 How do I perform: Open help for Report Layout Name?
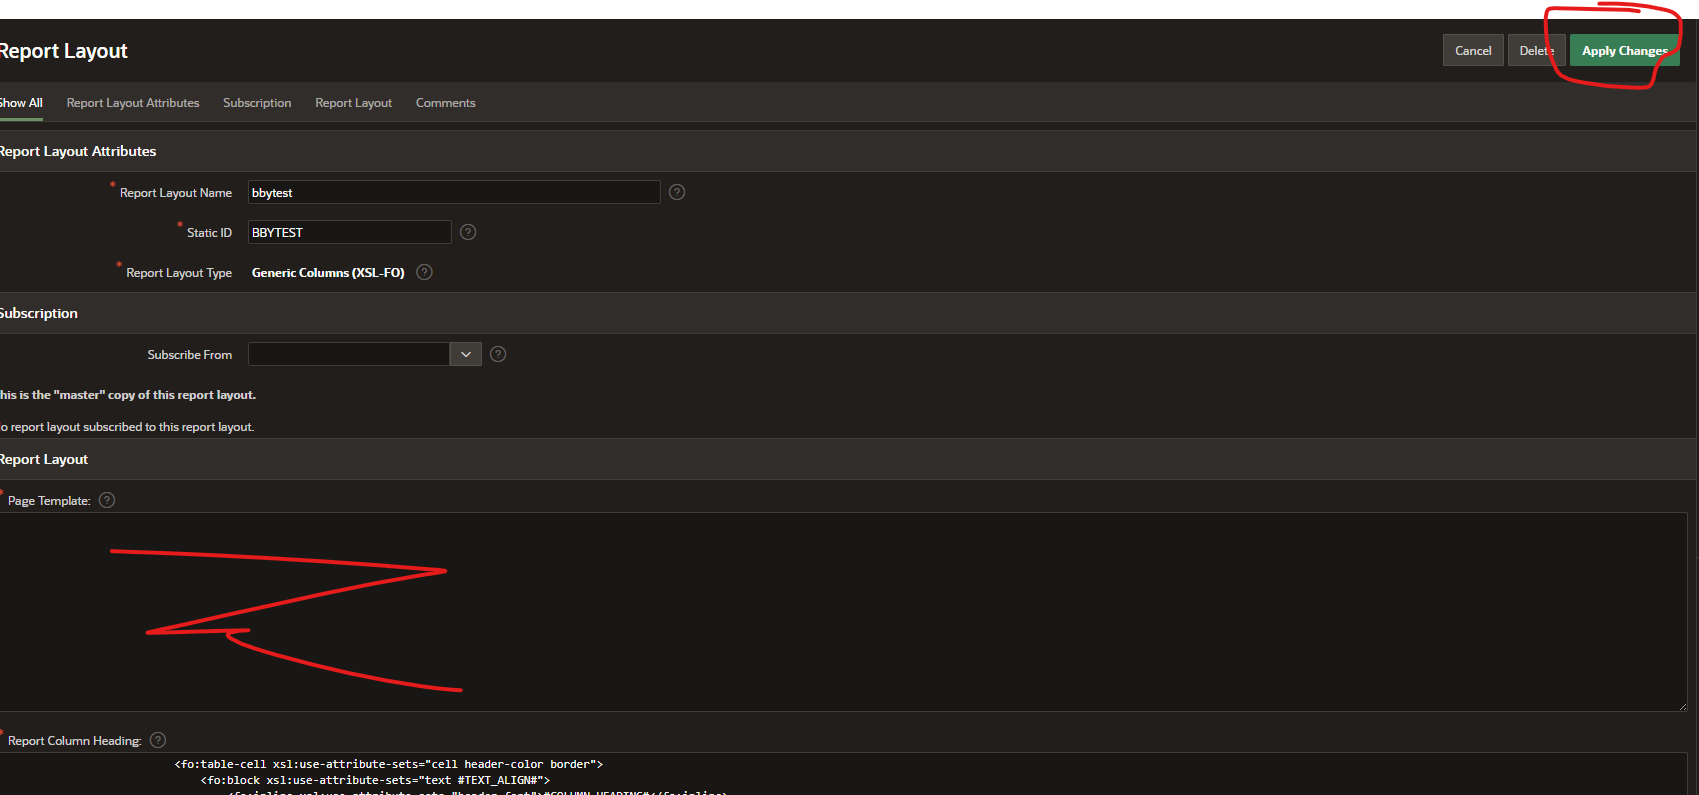coord(677,192)
